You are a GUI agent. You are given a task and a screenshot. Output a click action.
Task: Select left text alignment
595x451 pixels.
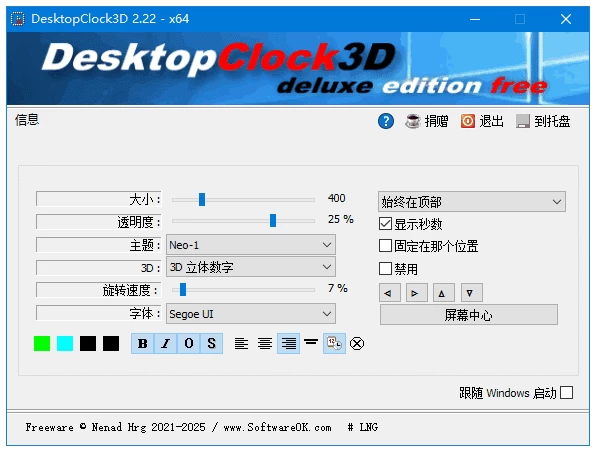point(241,344)
